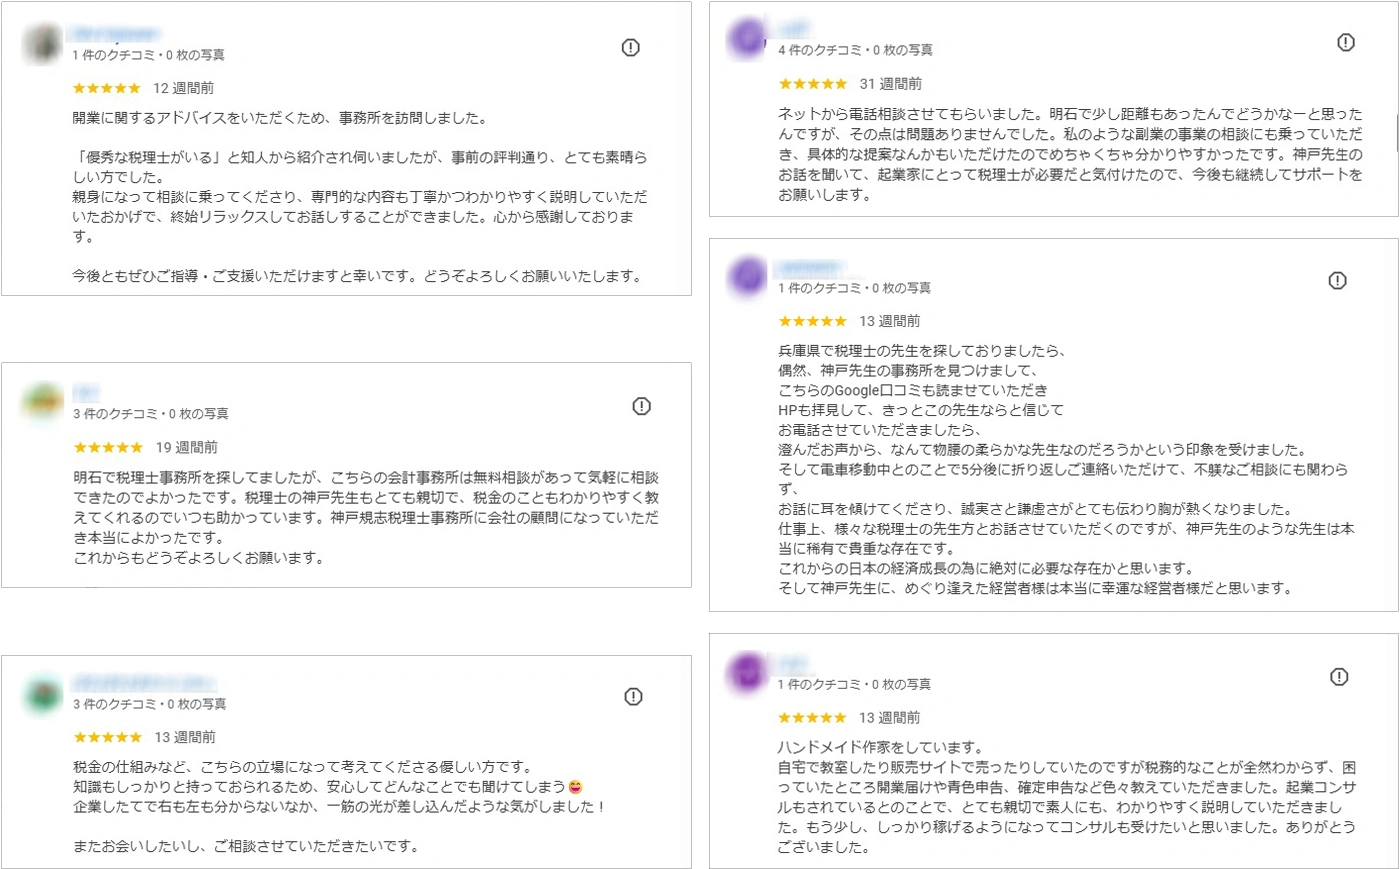Click purple avatar on the ハンドメイド作家 review
The height and width of the screenshot is (869, 1400).
click(747, 674)
